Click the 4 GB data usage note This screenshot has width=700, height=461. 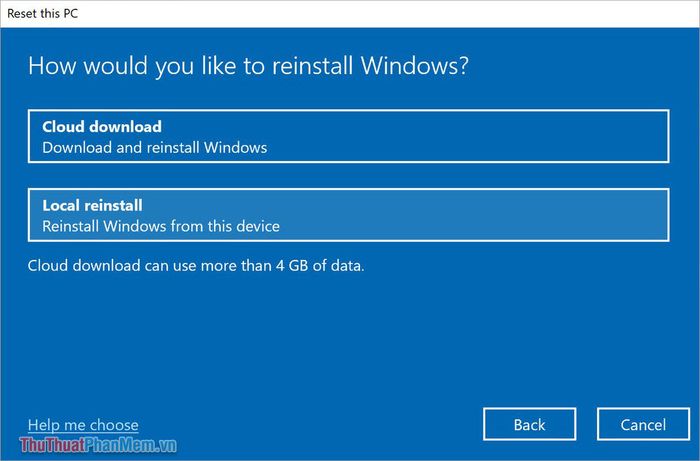196,266
